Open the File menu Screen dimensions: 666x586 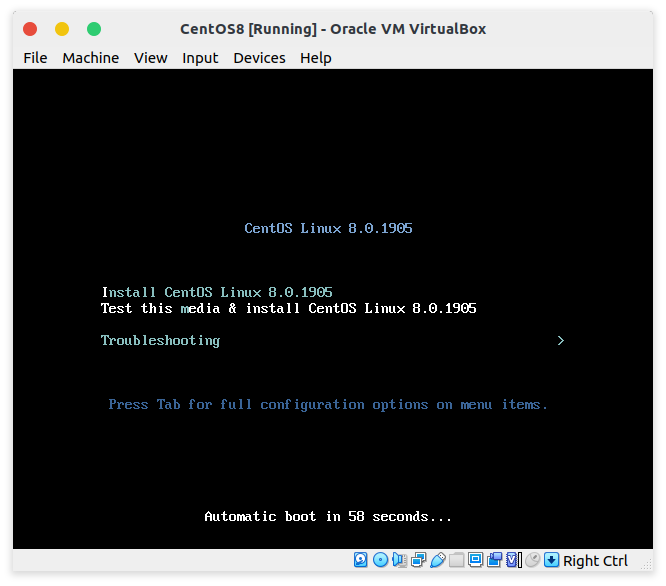point(35,58)
